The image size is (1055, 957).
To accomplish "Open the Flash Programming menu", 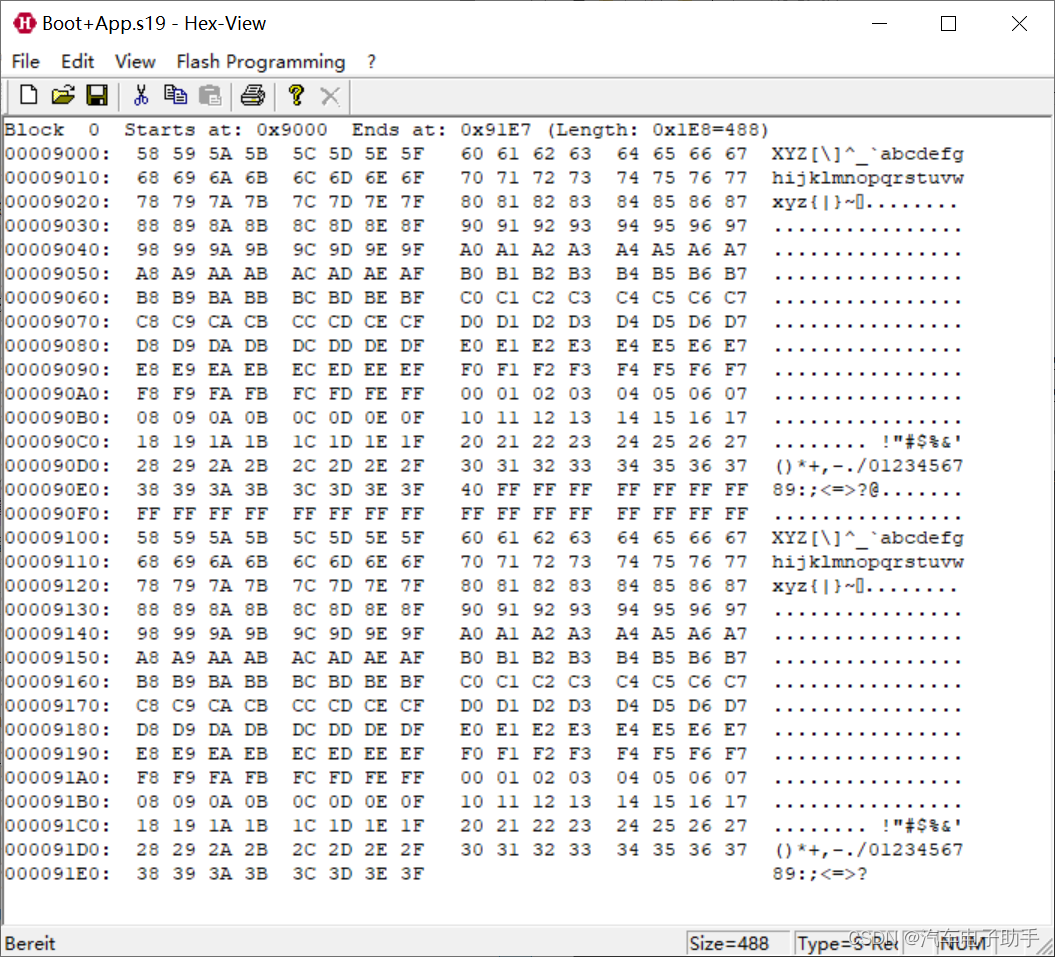I will click(x=260, y=61).
